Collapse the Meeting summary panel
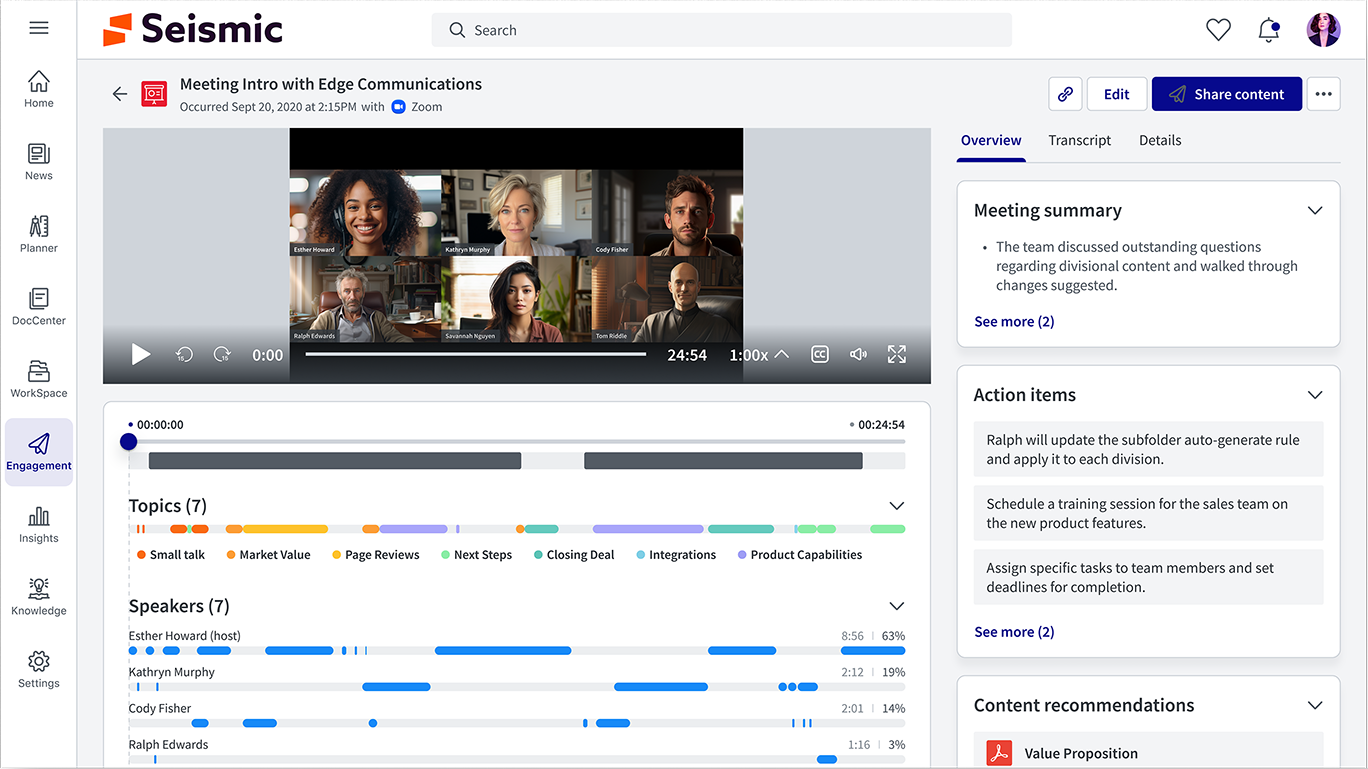1368x769 pixels. coord(1315,211)
